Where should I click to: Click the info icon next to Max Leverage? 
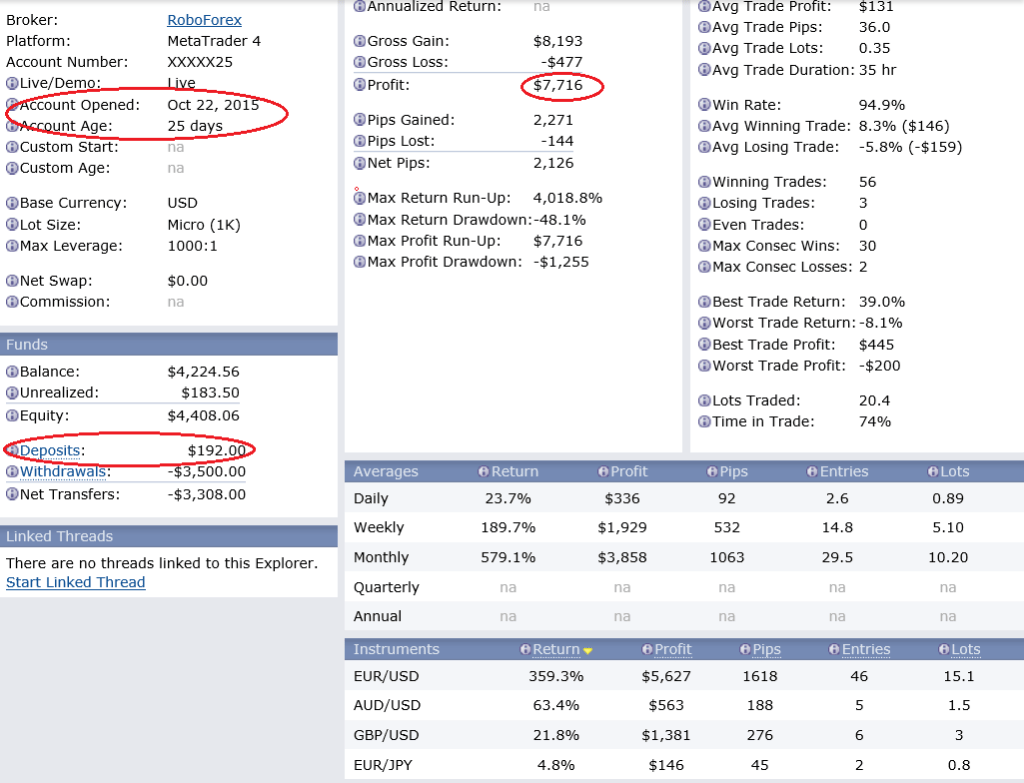coord(12,246)
